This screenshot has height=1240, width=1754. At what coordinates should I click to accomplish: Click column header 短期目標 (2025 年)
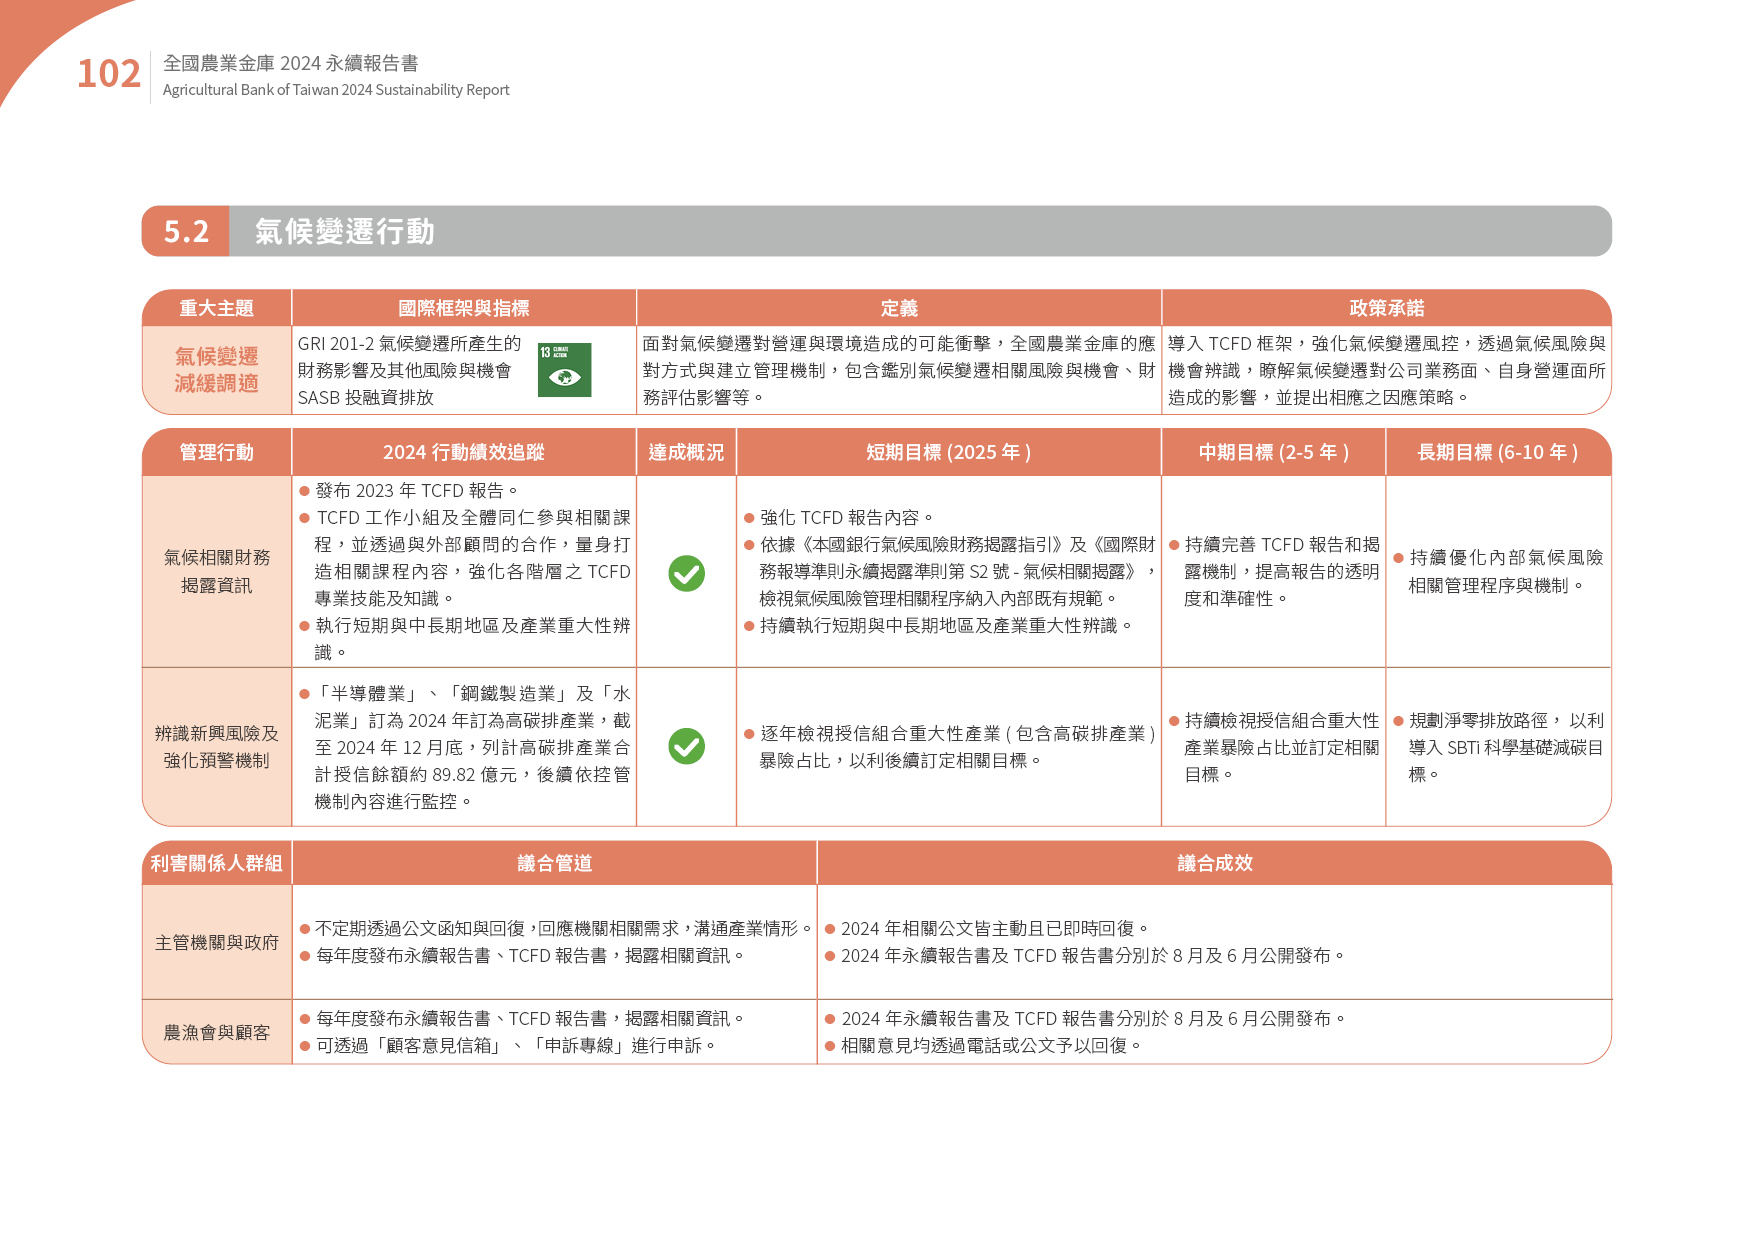(948, 452)
